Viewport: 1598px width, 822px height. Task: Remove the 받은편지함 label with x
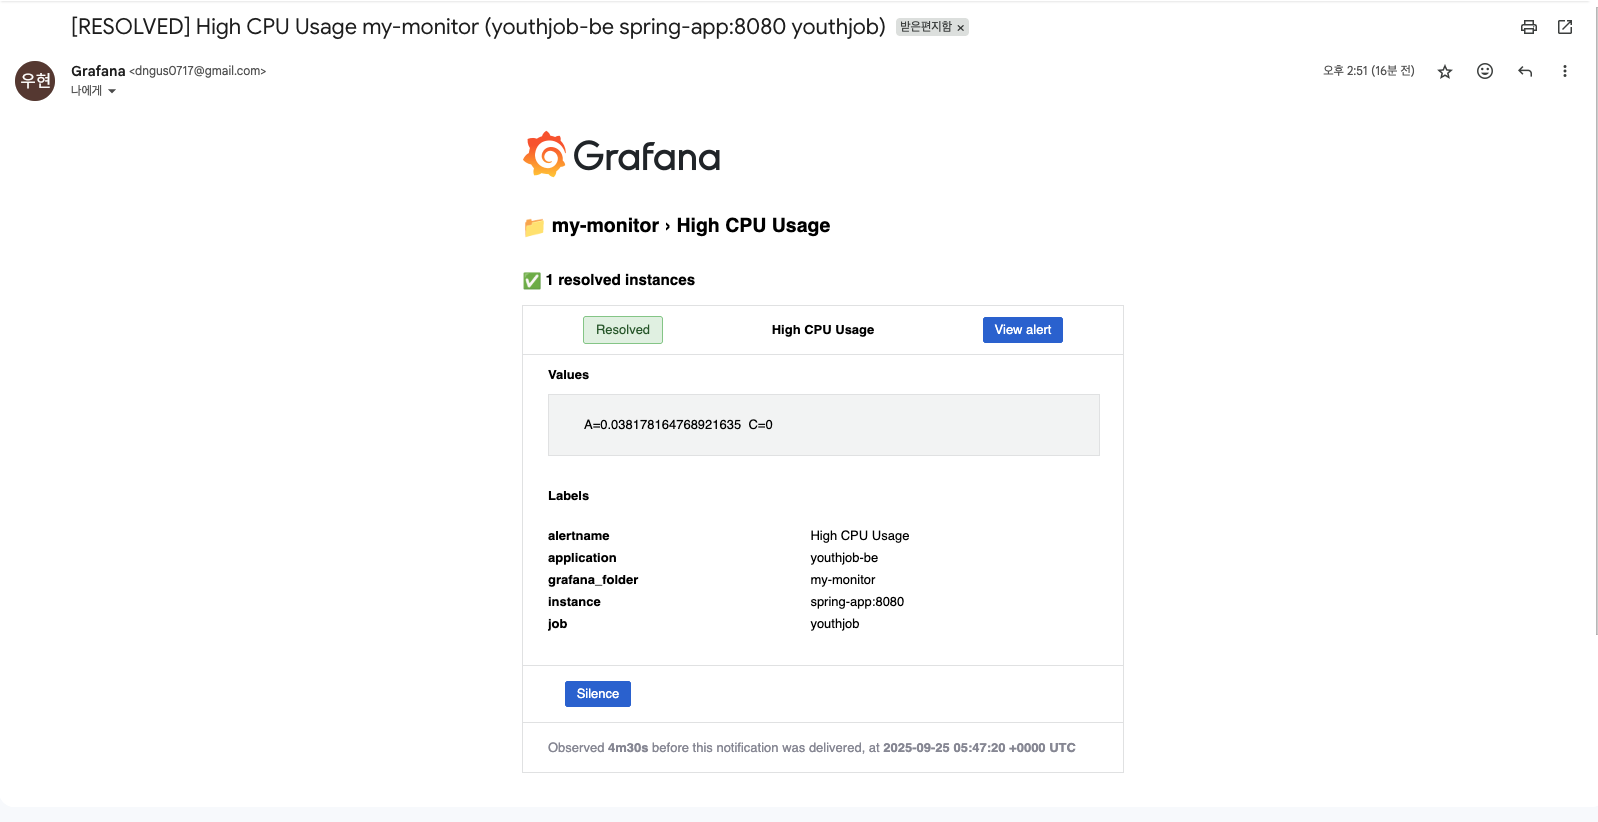[961, 28]
